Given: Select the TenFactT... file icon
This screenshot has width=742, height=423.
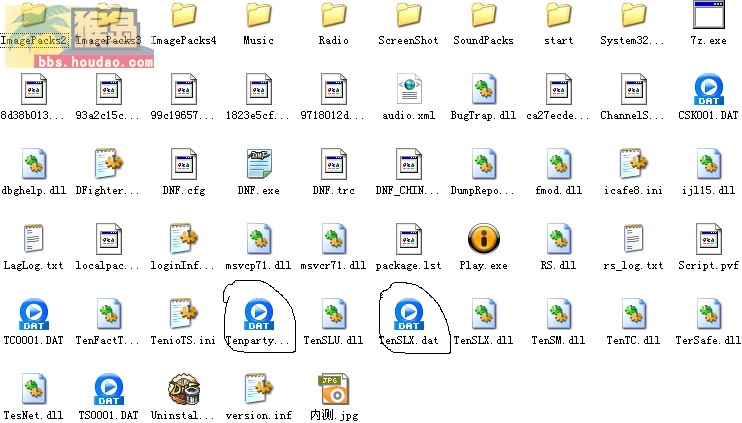Looking at the screenshot, I should (108, 314).
